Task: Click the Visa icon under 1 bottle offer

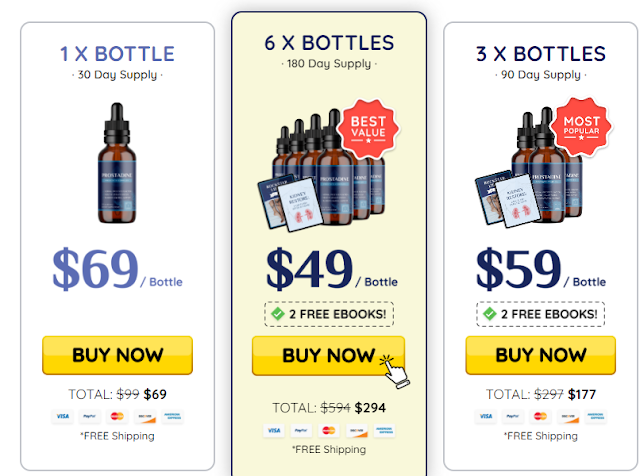Action: coord(62,416)
